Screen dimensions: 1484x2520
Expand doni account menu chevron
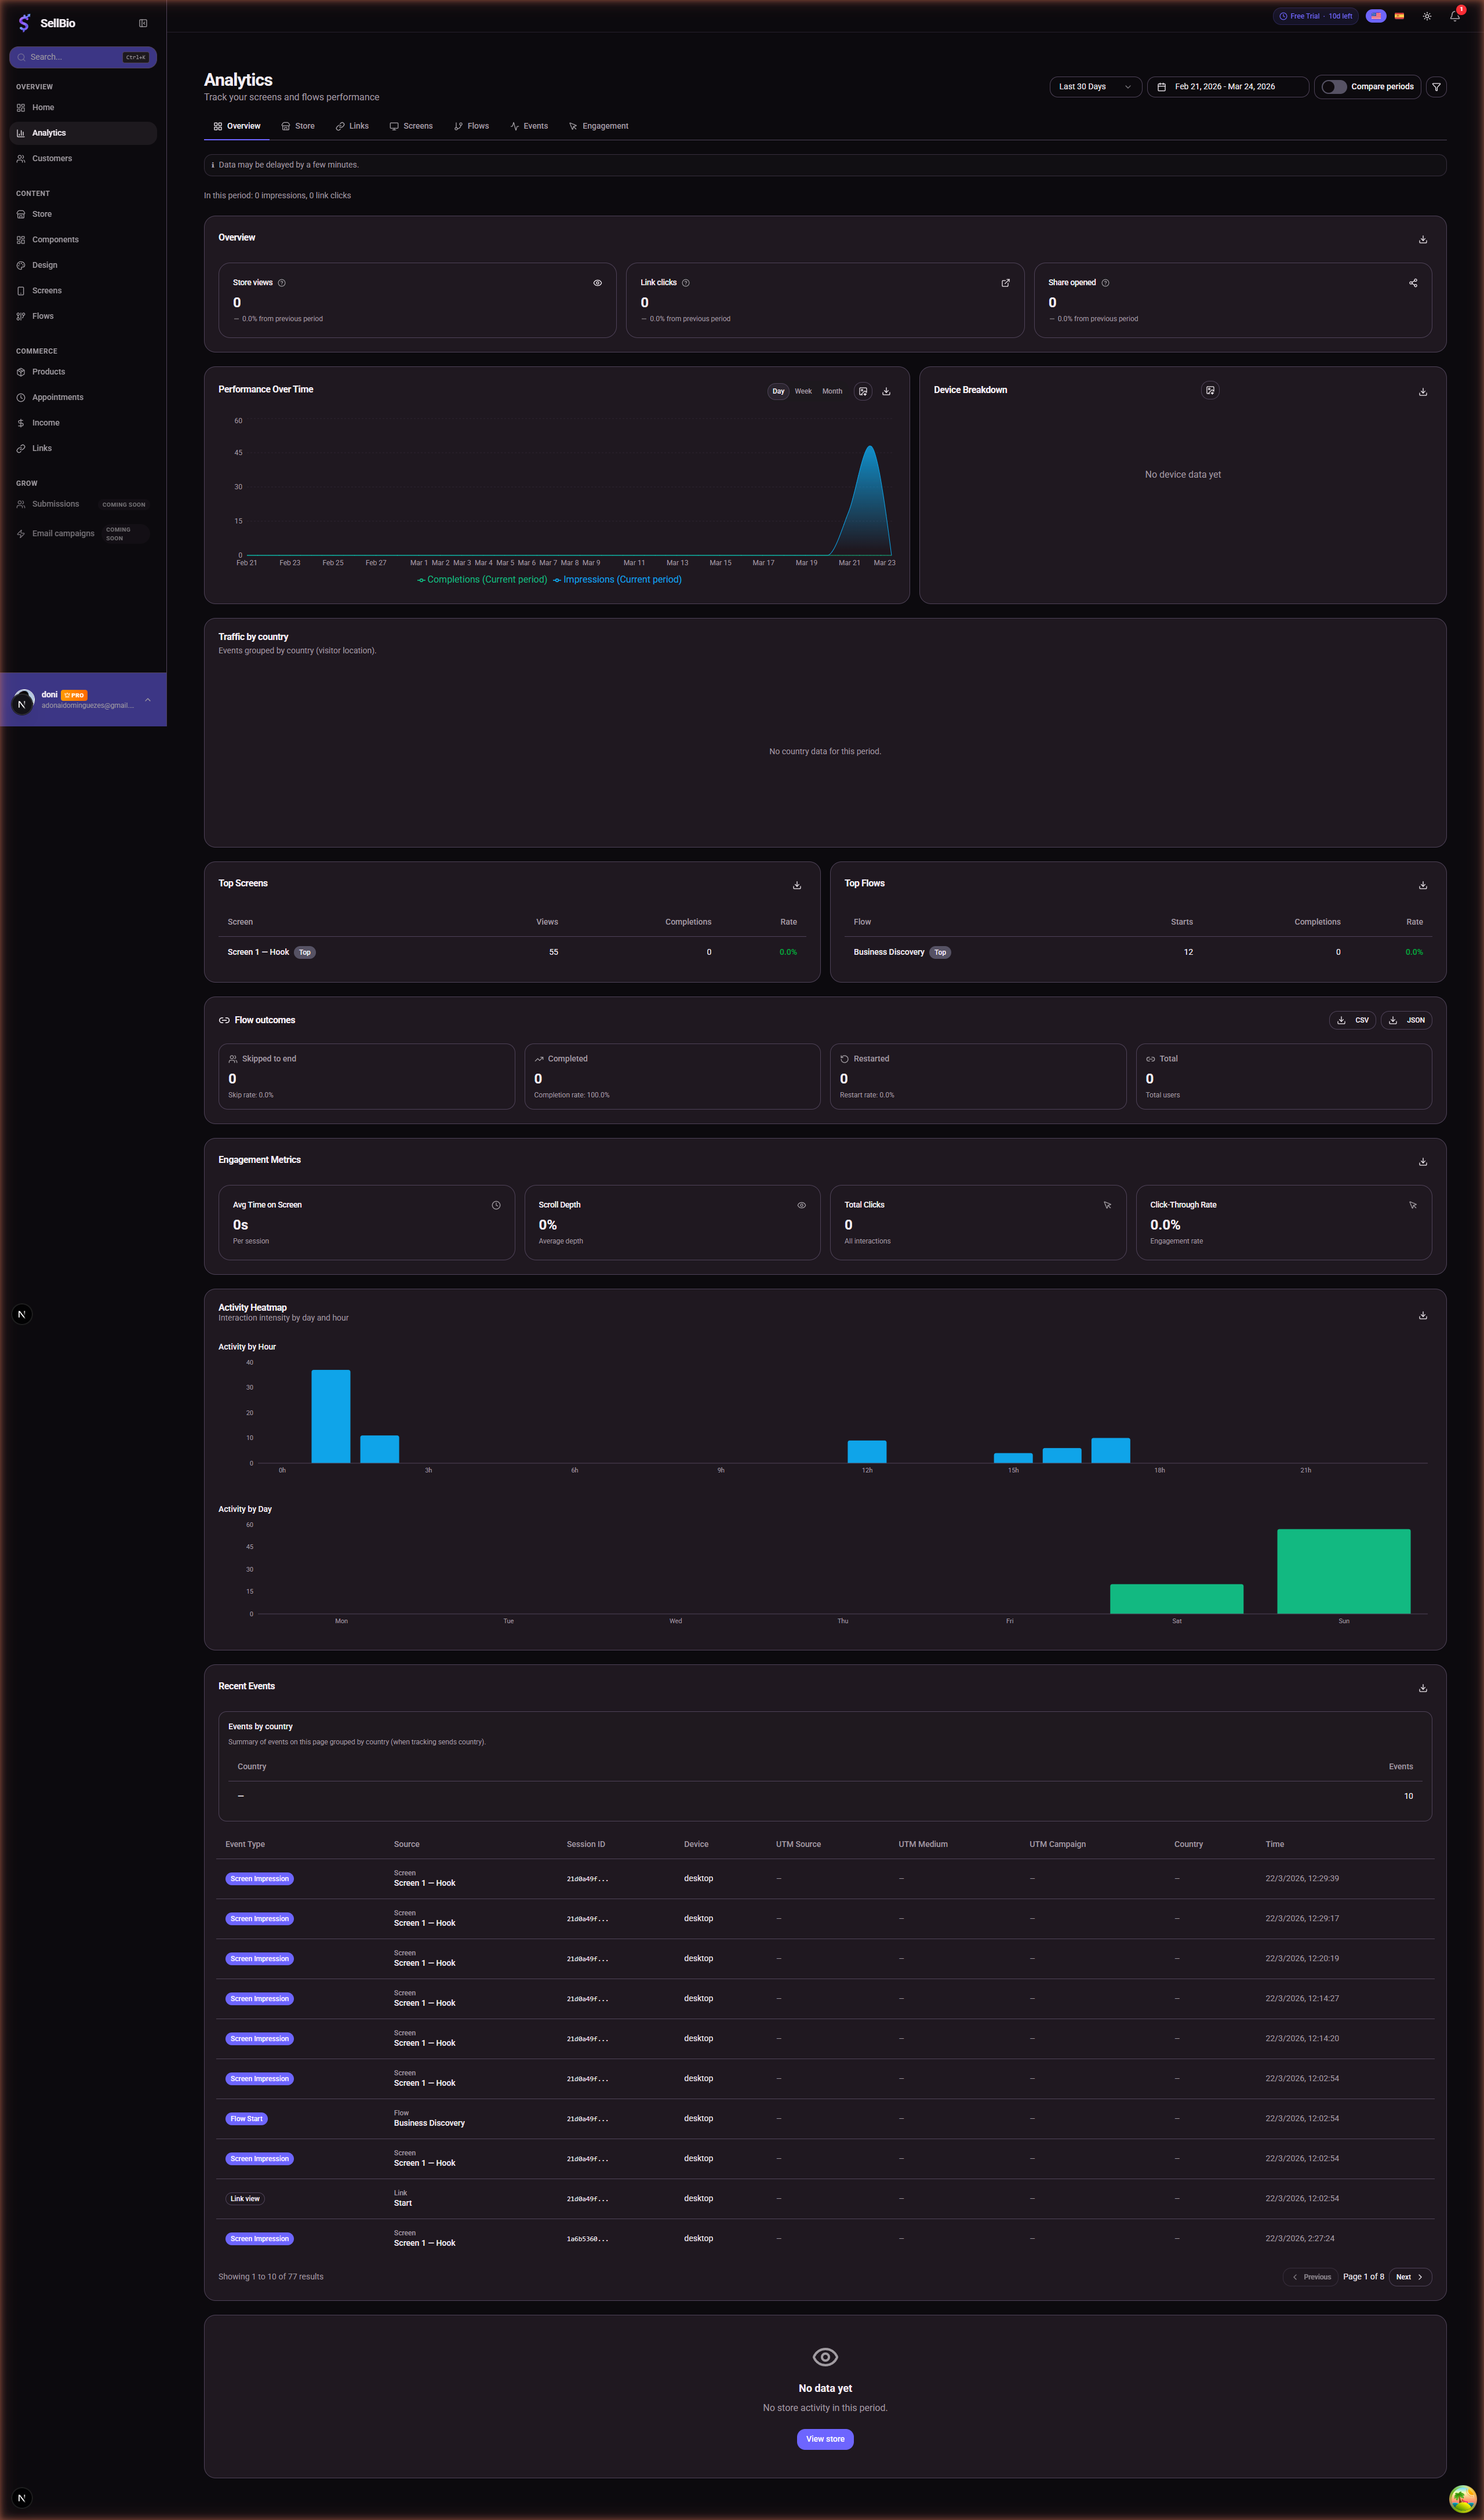148,700
